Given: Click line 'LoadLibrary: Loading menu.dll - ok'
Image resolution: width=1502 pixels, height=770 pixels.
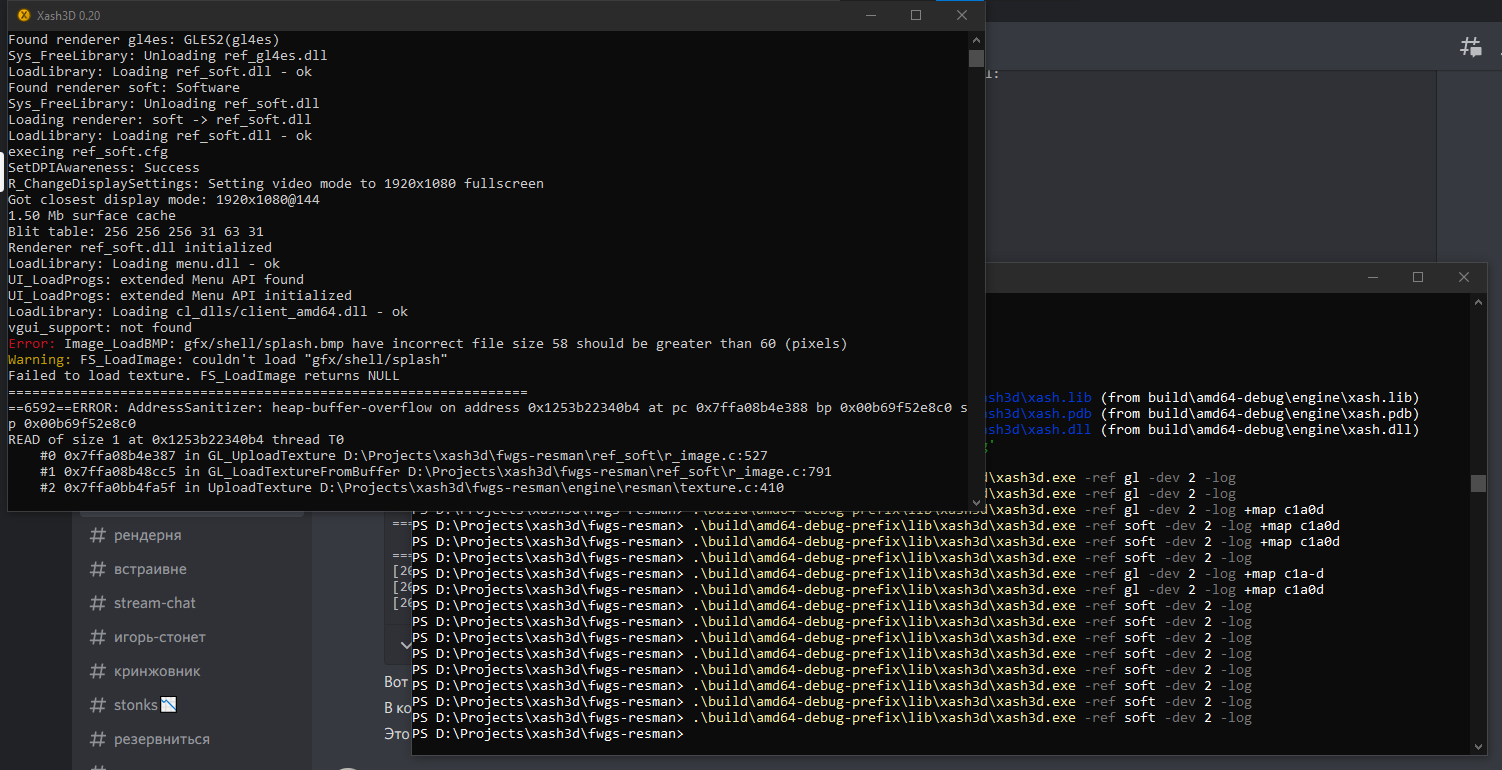Looking at the screenshot, I should 143,263.
